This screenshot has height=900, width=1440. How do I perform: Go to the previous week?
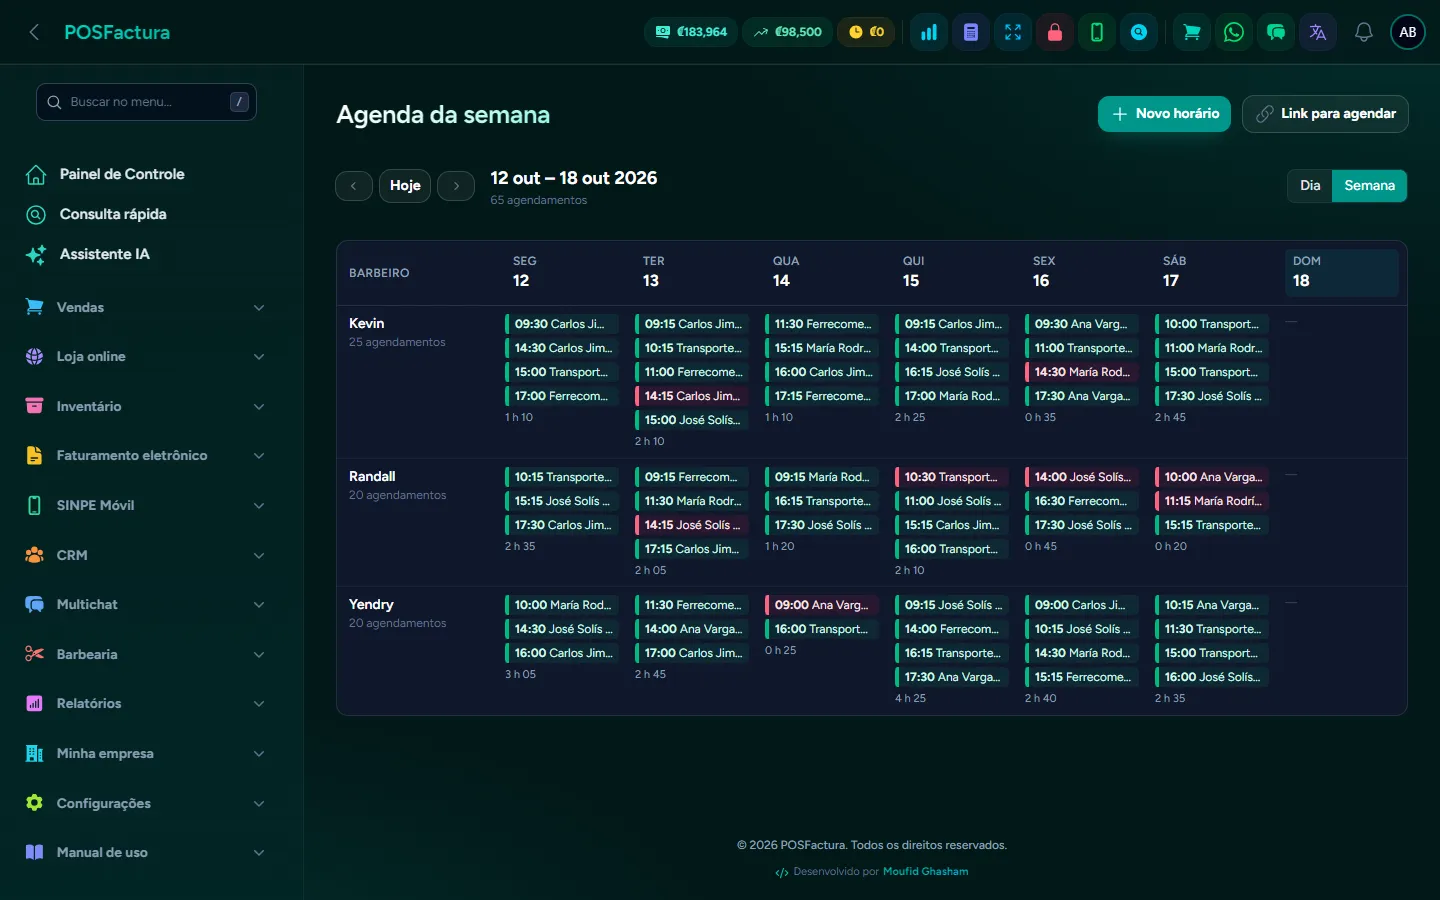click(354, 186)
